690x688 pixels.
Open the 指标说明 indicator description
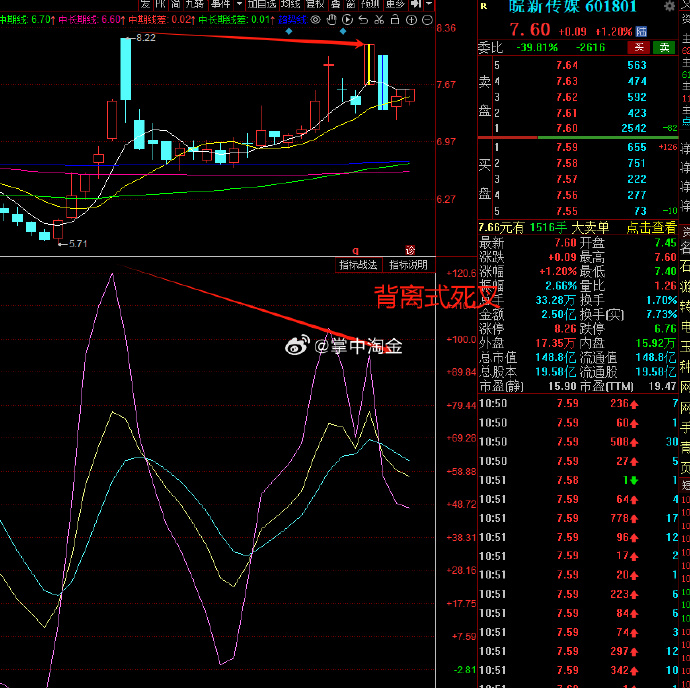[408, 265]
